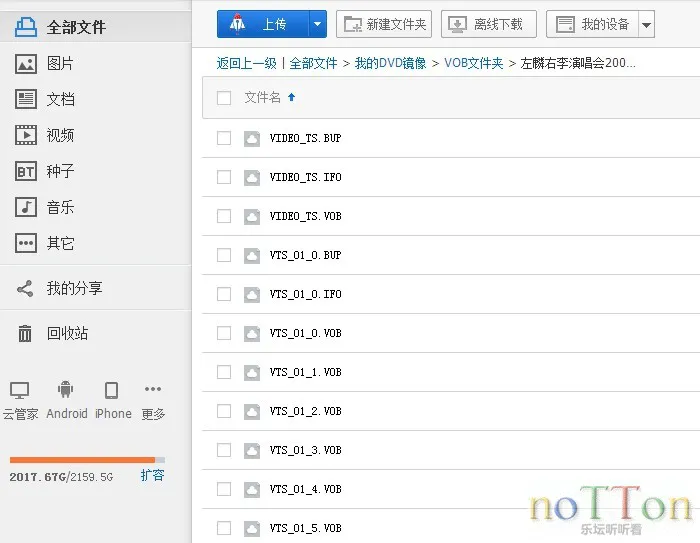
Task: Select the VTS_01_3.VOB checkbox
Action: coord(224,450)
